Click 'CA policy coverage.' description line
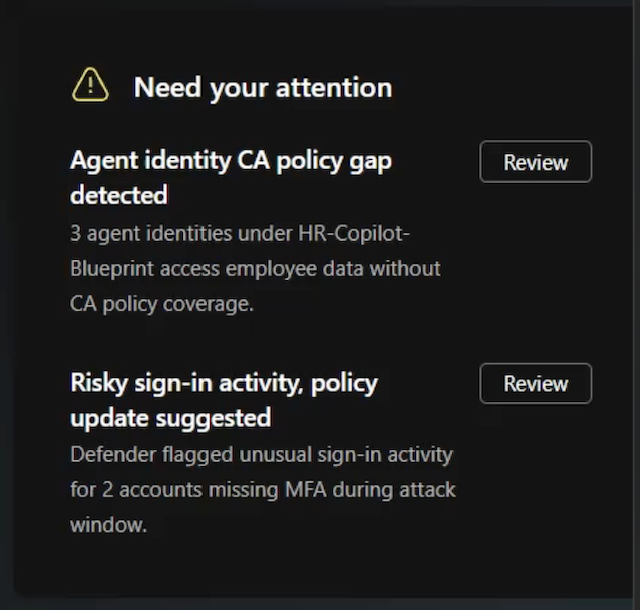 pyautogui.click(x=162, y=305)
